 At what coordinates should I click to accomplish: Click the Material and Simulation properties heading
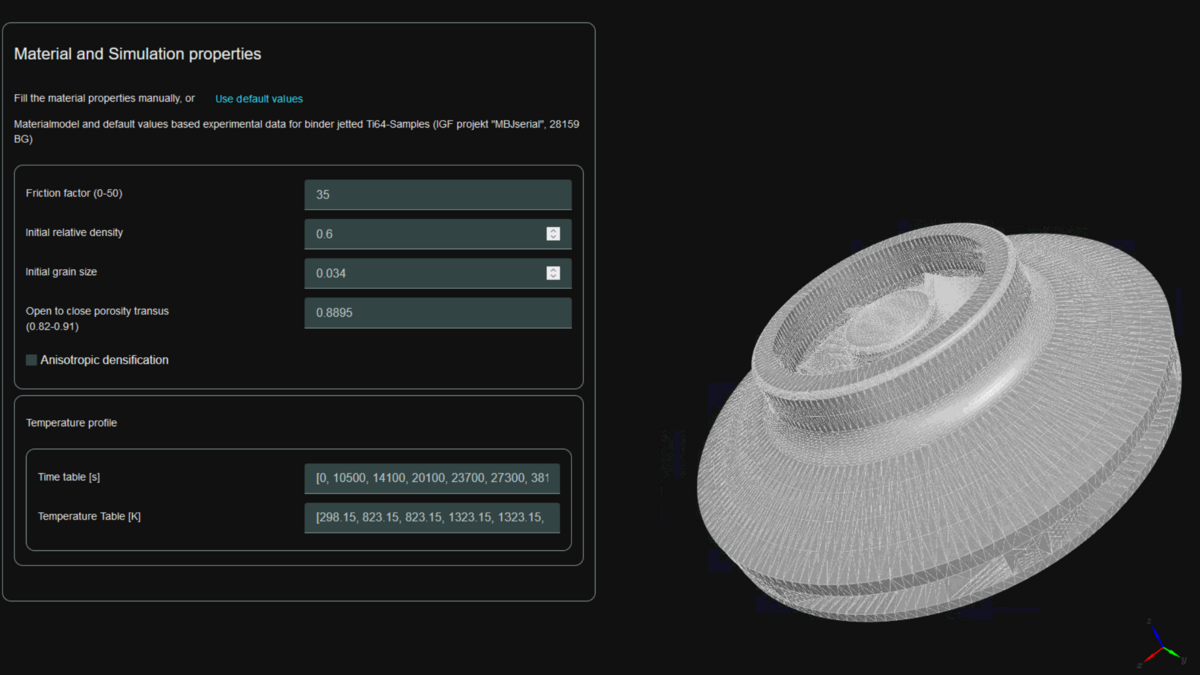(x=137, y=54)
